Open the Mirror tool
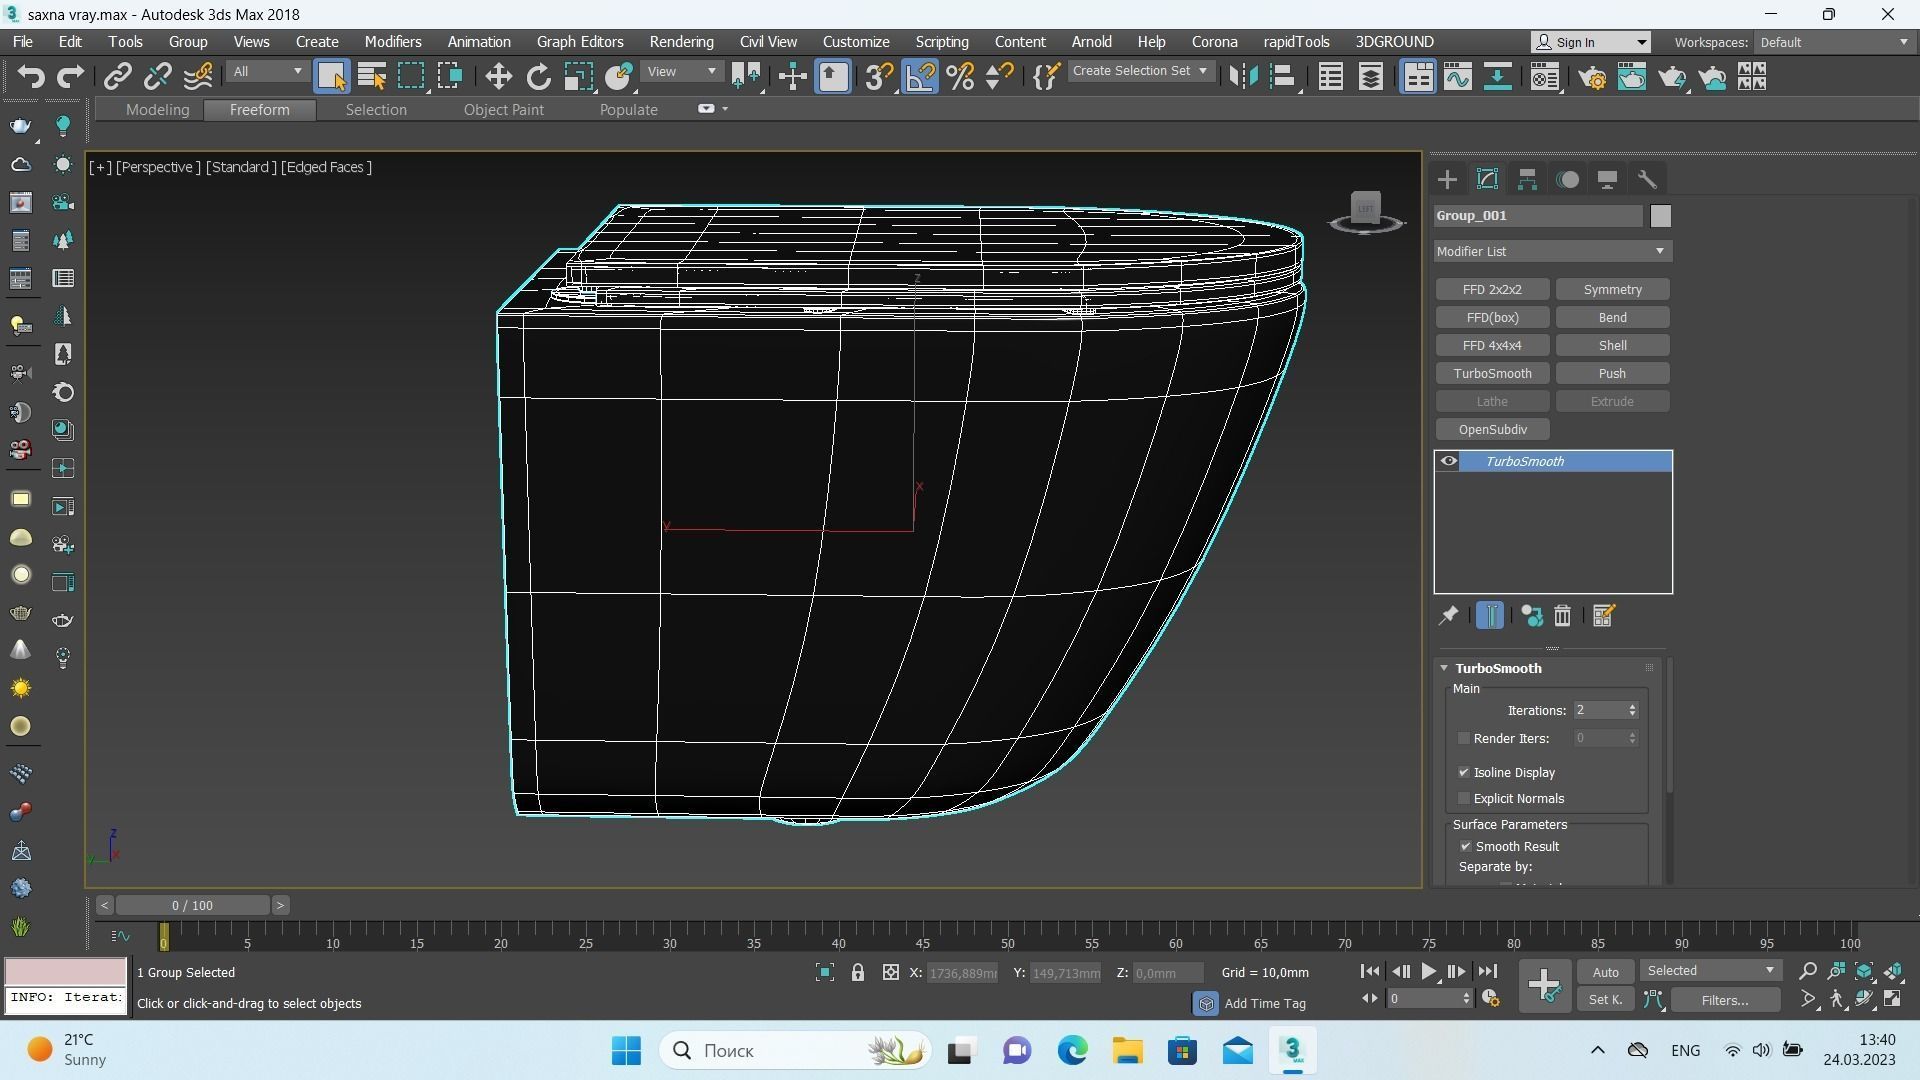 point(1242,77)
